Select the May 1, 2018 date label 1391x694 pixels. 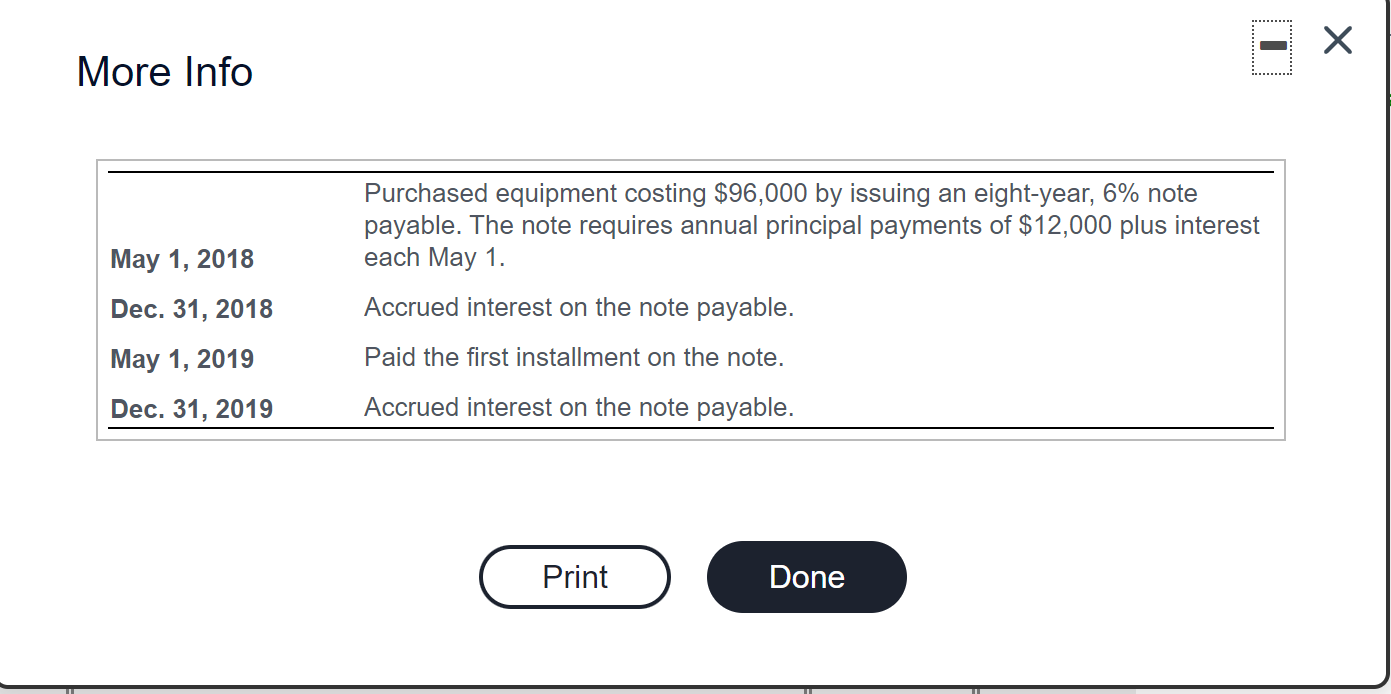[x=182, y=259]
